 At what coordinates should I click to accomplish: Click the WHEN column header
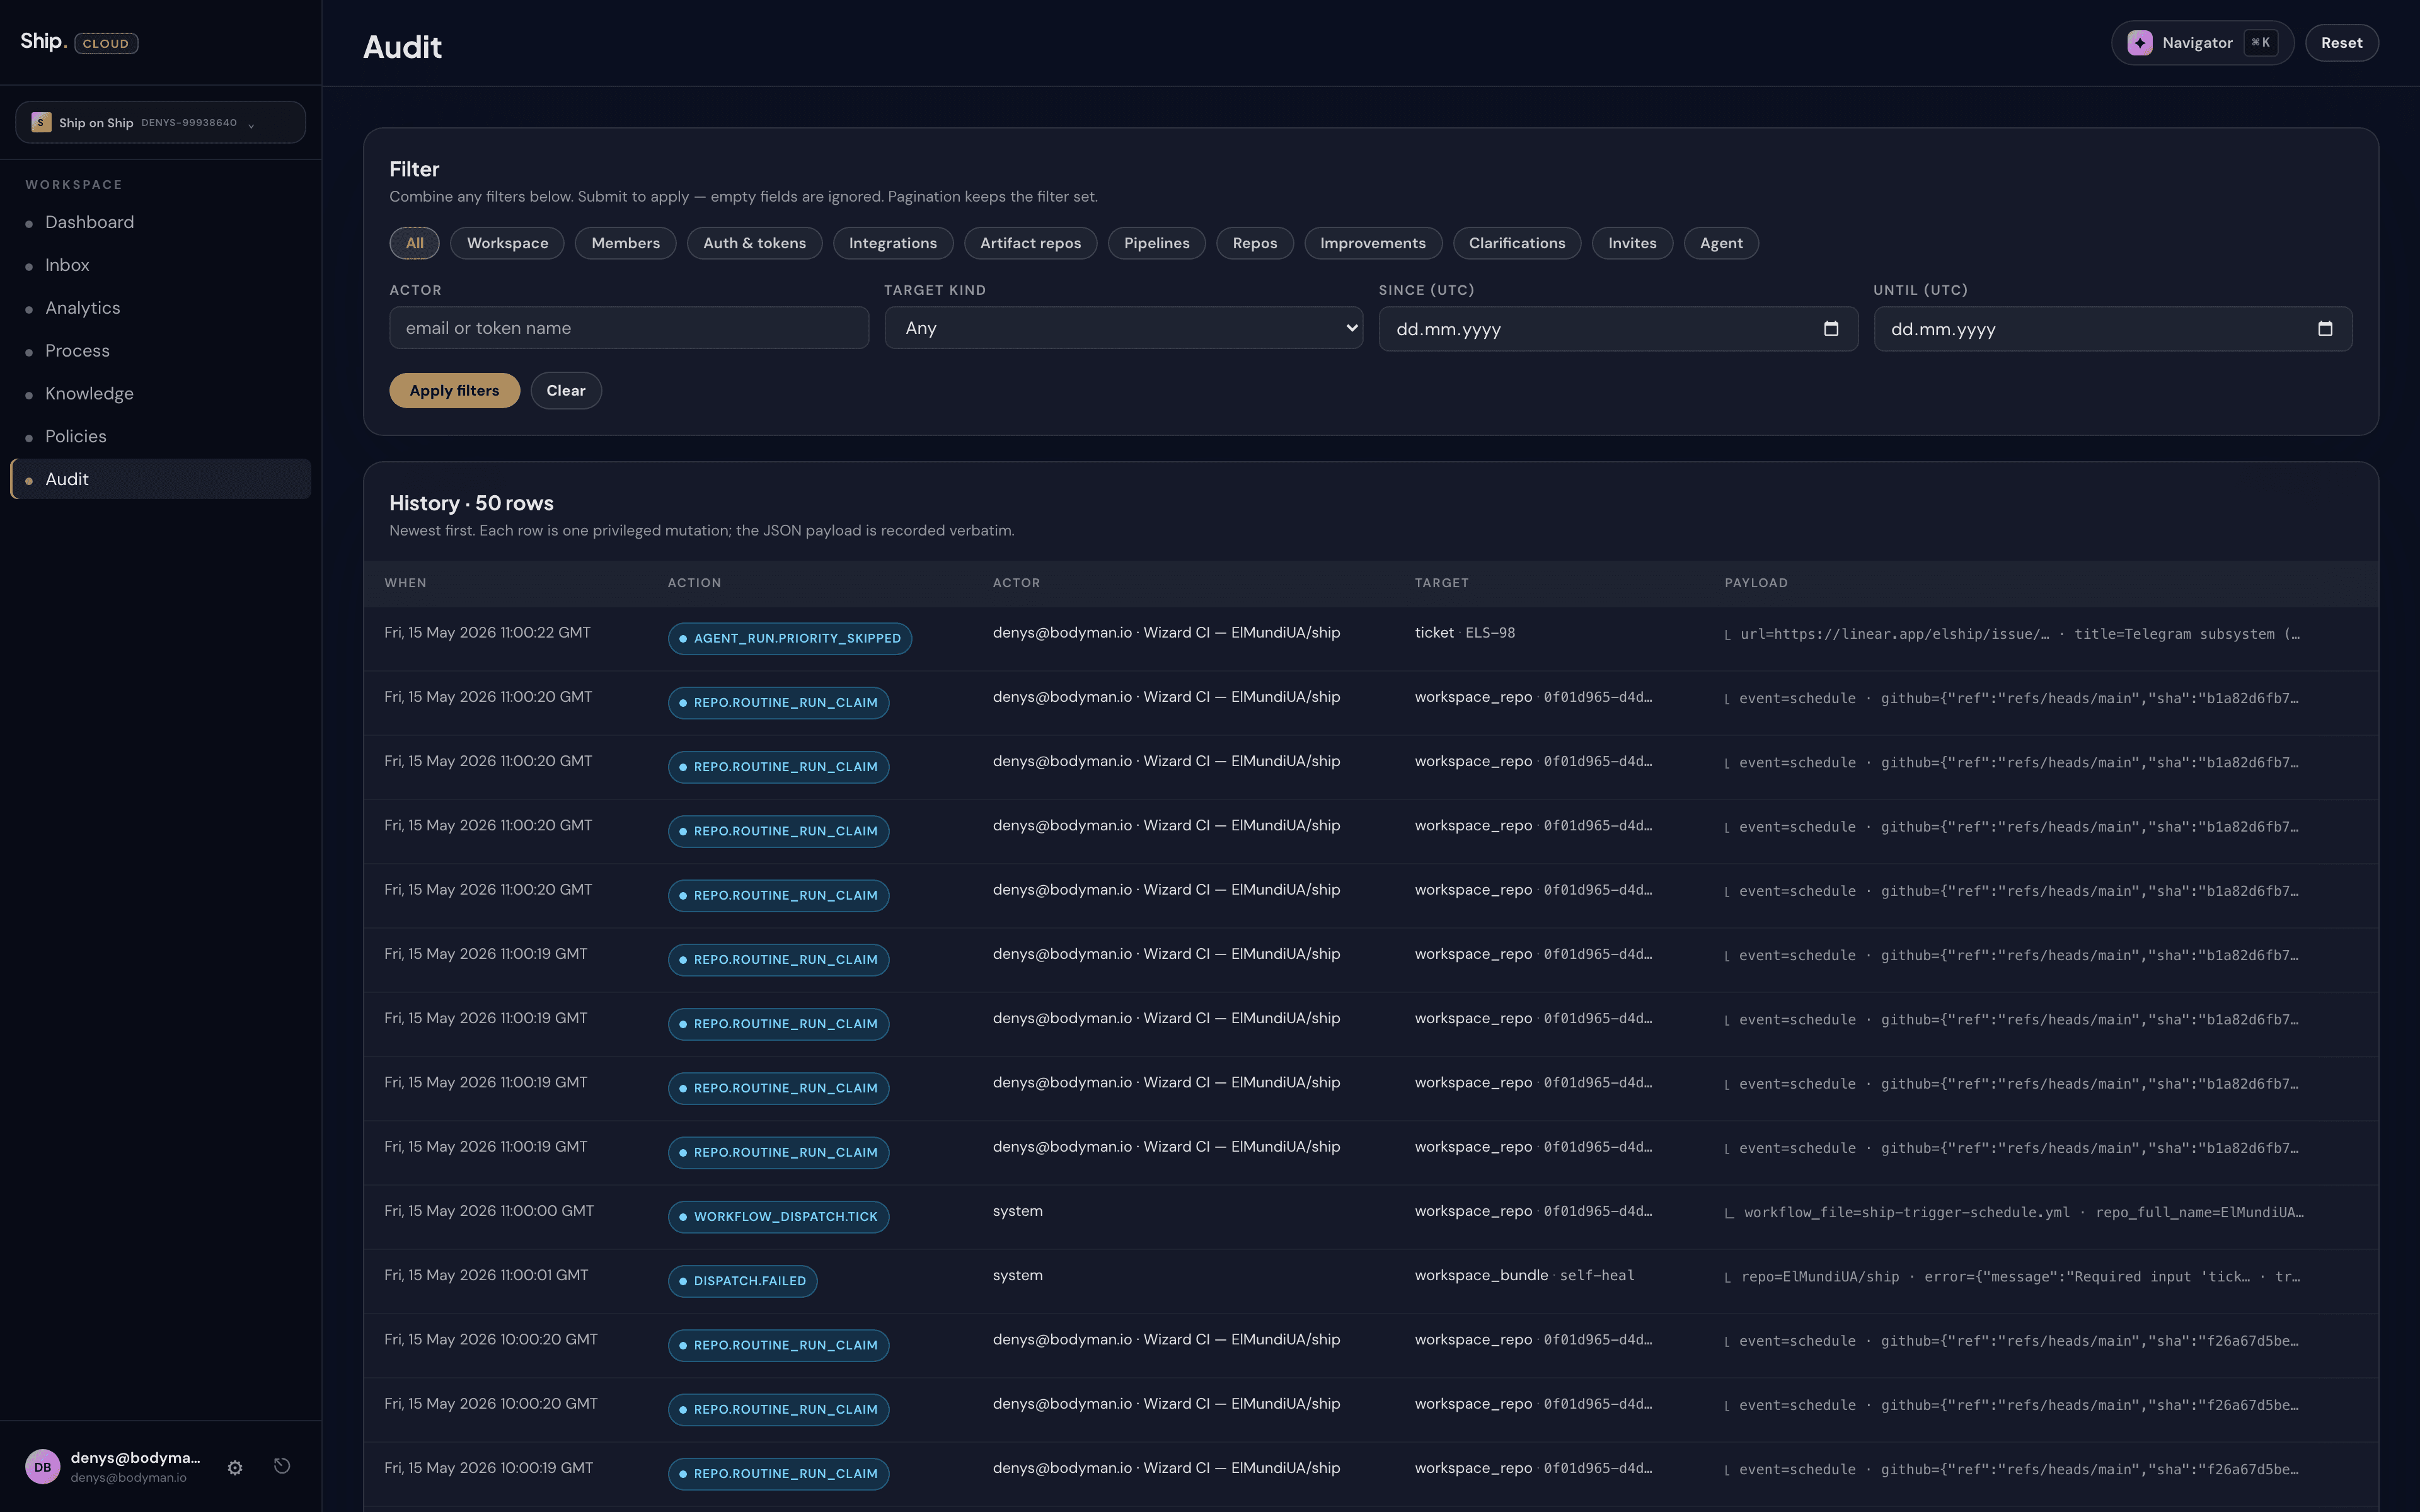[405, 583]
